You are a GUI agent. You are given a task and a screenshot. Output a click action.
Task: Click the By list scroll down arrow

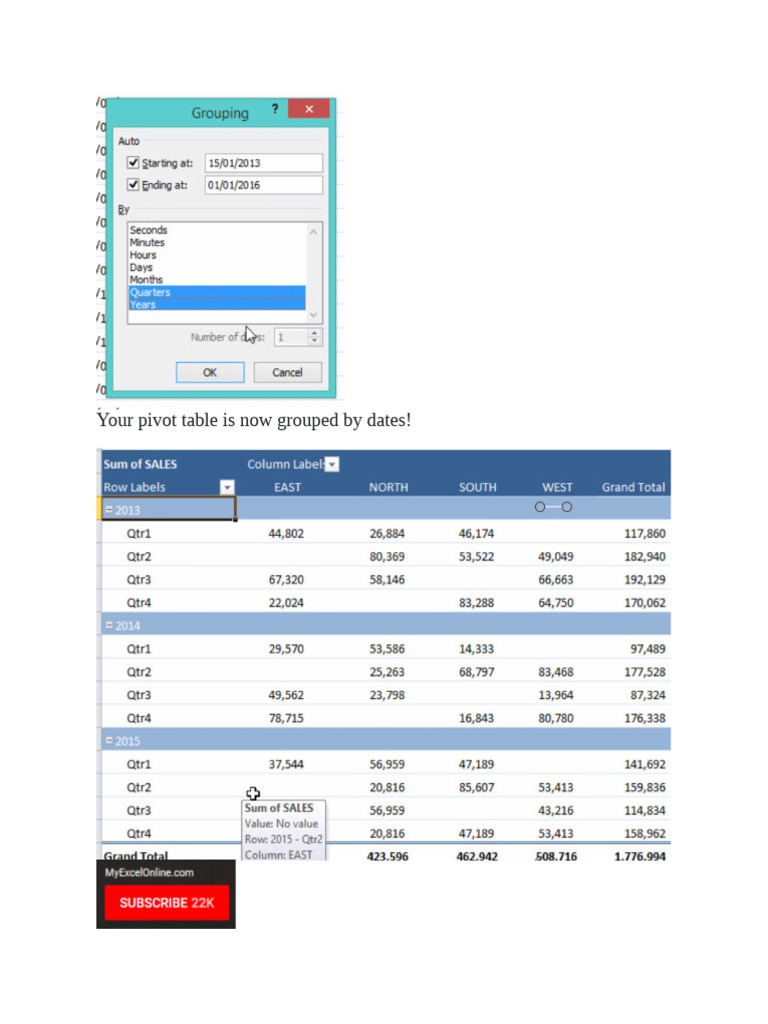[x=313, y=315]
